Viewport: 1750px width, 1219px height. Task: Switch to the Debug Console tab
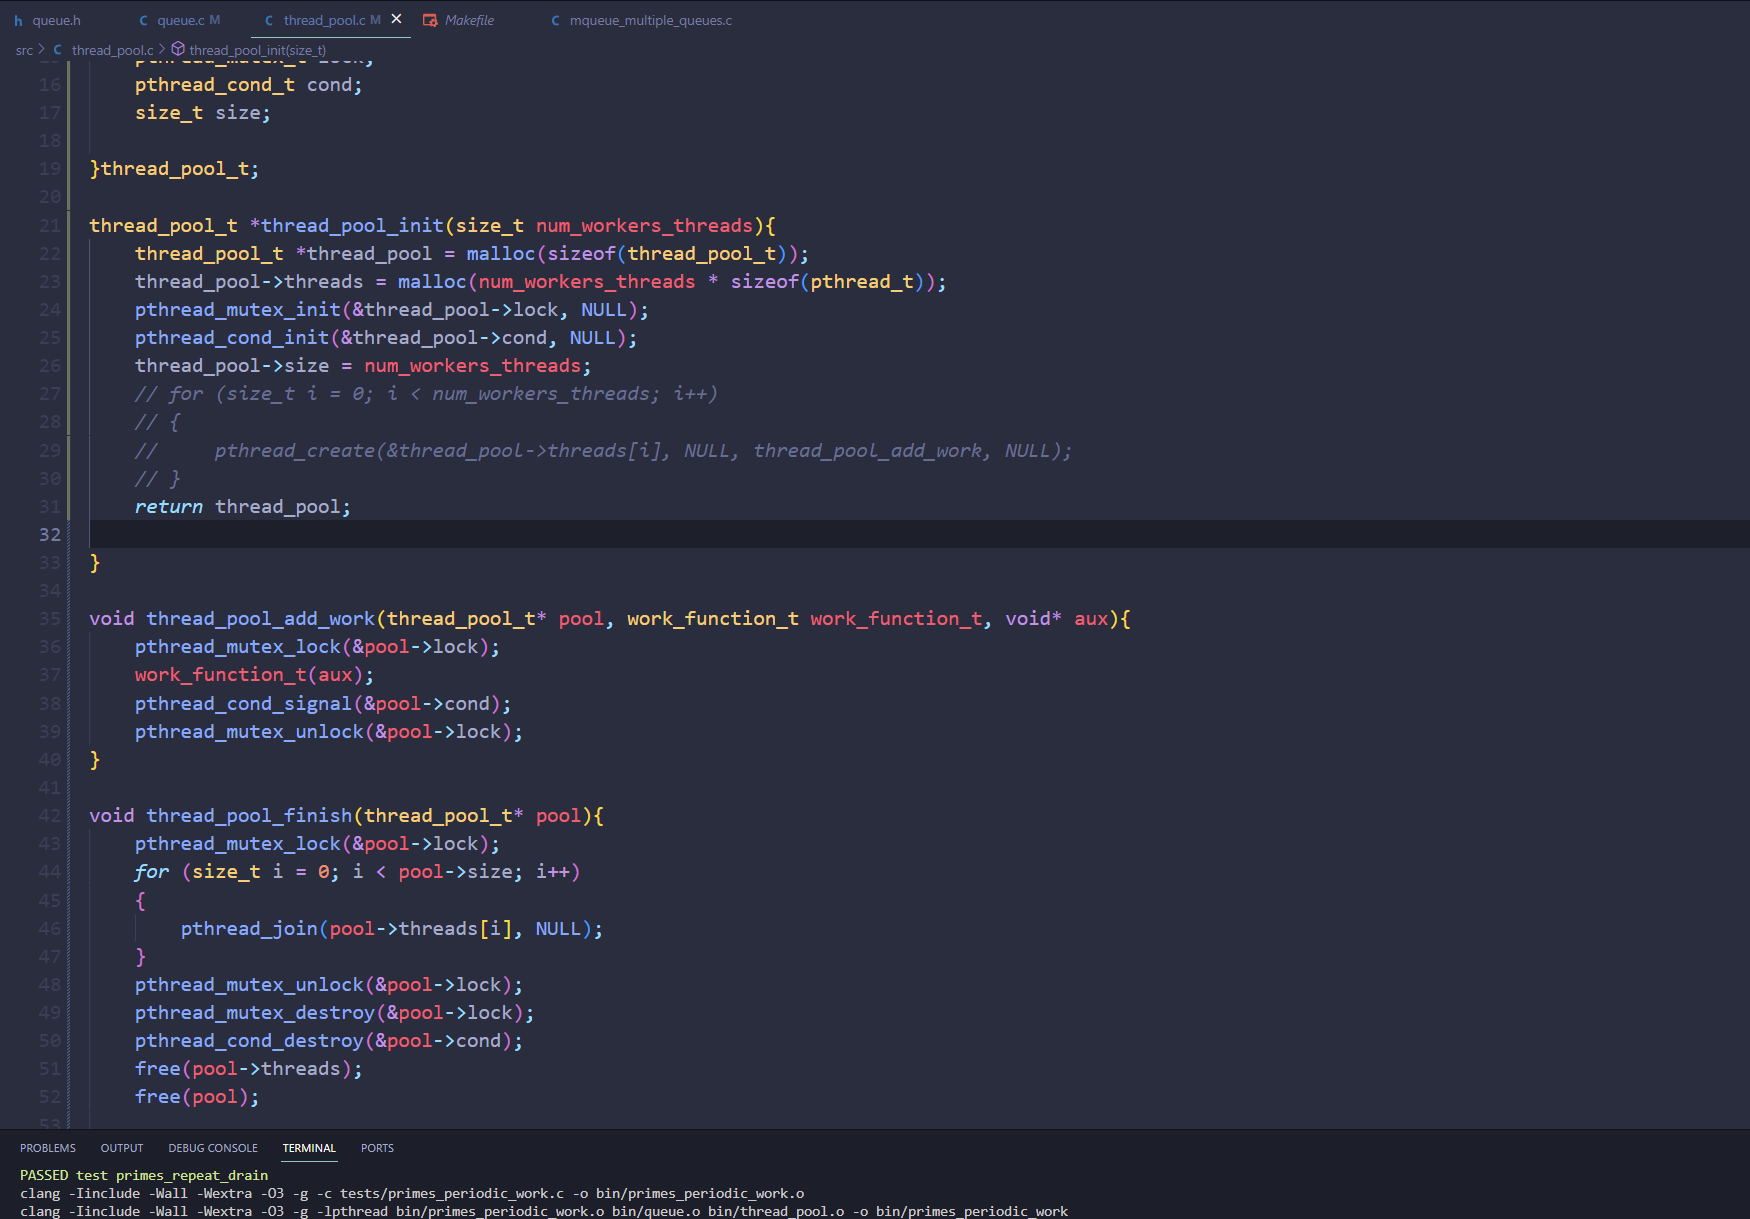213,1148
